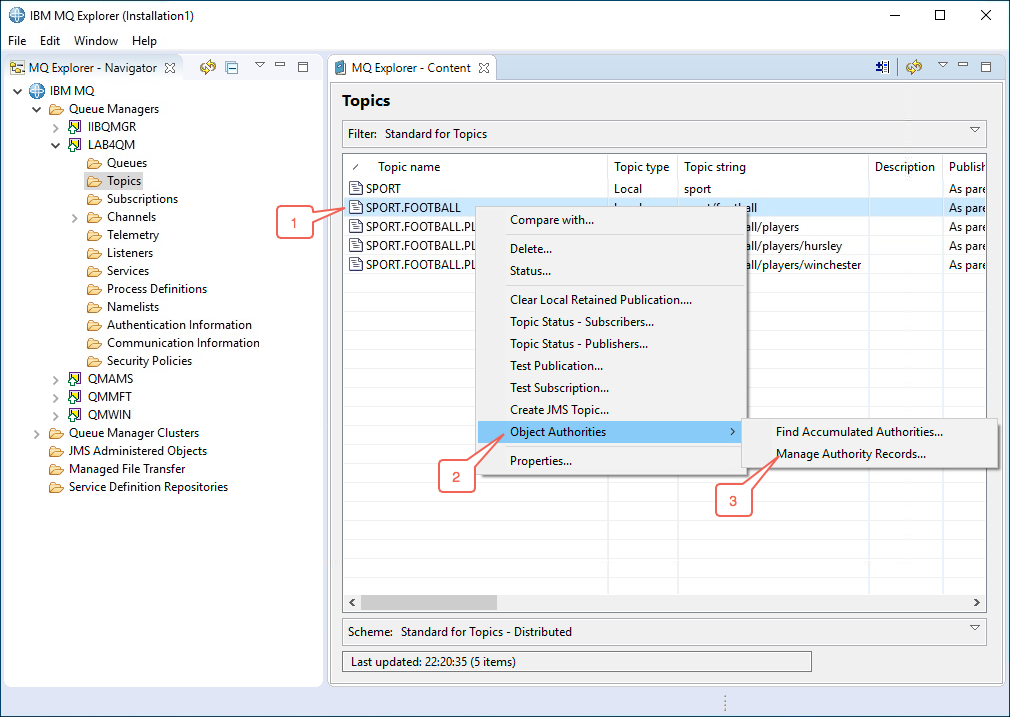Open the Window menu
Screen dimensions: 1010x717
(96, 41)
